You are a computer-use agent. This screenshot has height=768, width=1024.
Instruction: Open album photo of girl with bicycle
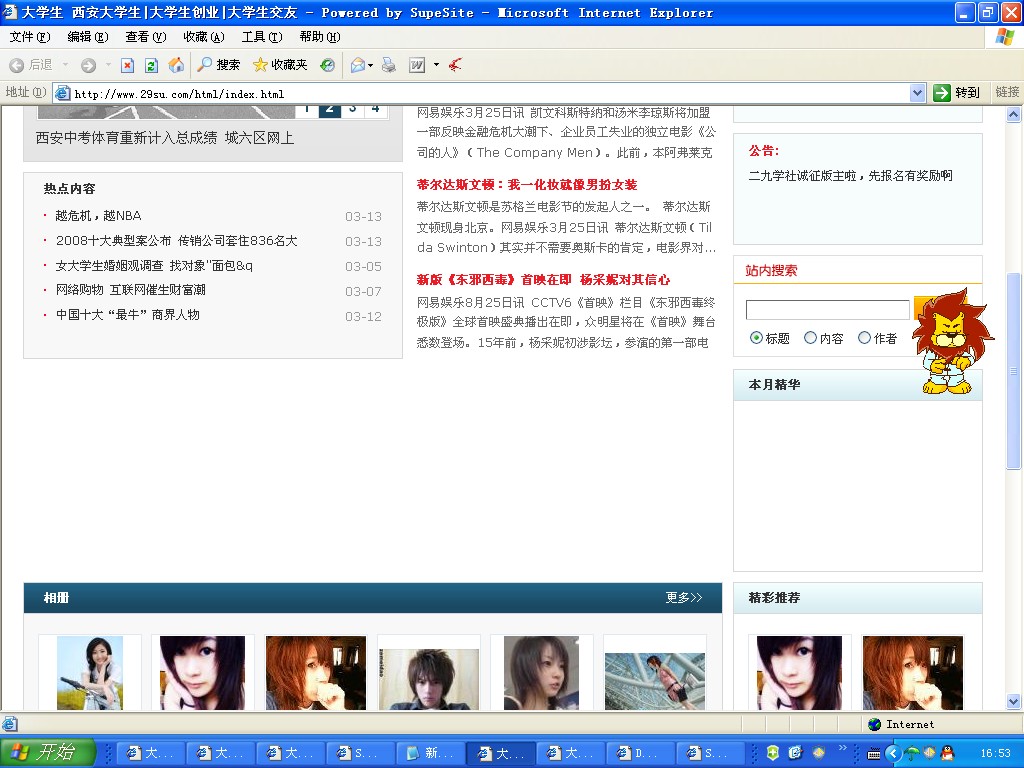[89, 673]
